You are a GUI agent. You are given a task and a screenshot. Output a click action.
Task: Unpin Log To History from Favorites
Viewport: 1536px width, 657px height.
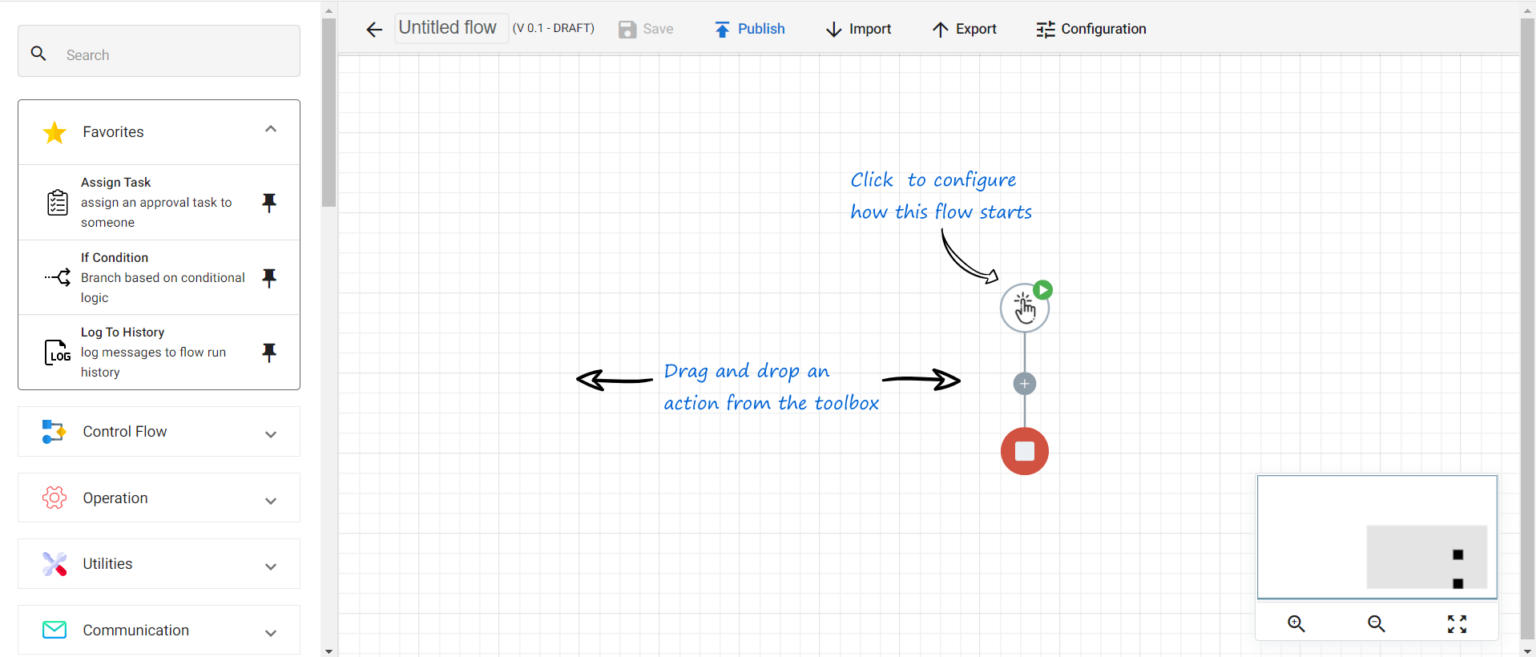(x=269, y=351)
